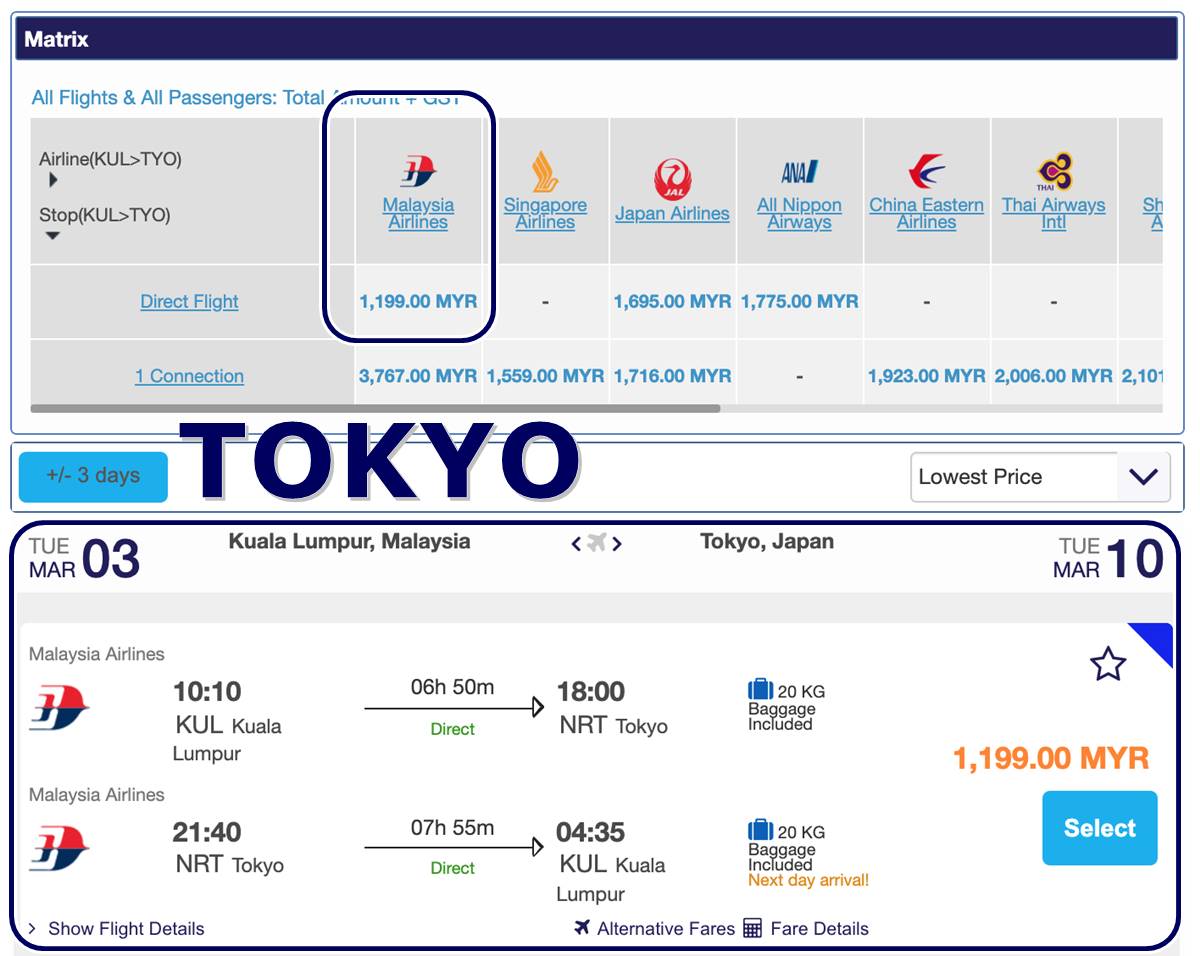
Task: Click the ANA logo in the matrix
Action: (800, 172)
